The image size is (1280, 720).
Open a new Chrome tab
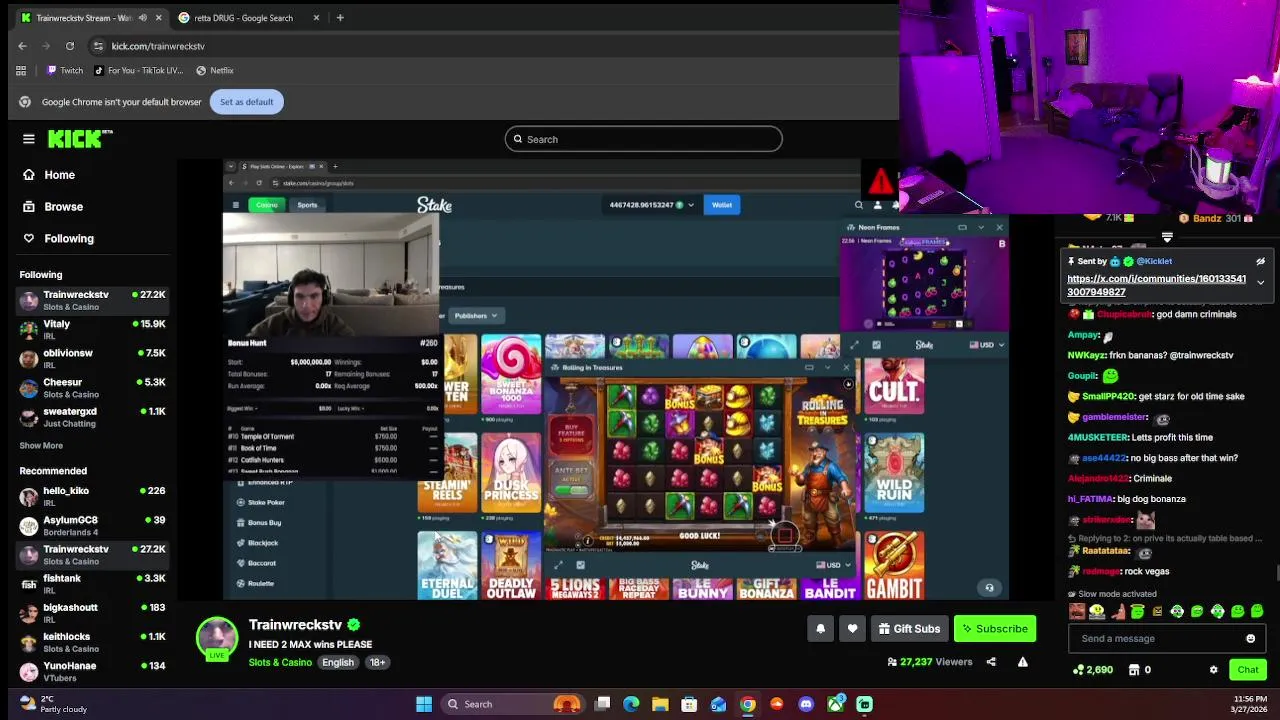pos(340,18)
